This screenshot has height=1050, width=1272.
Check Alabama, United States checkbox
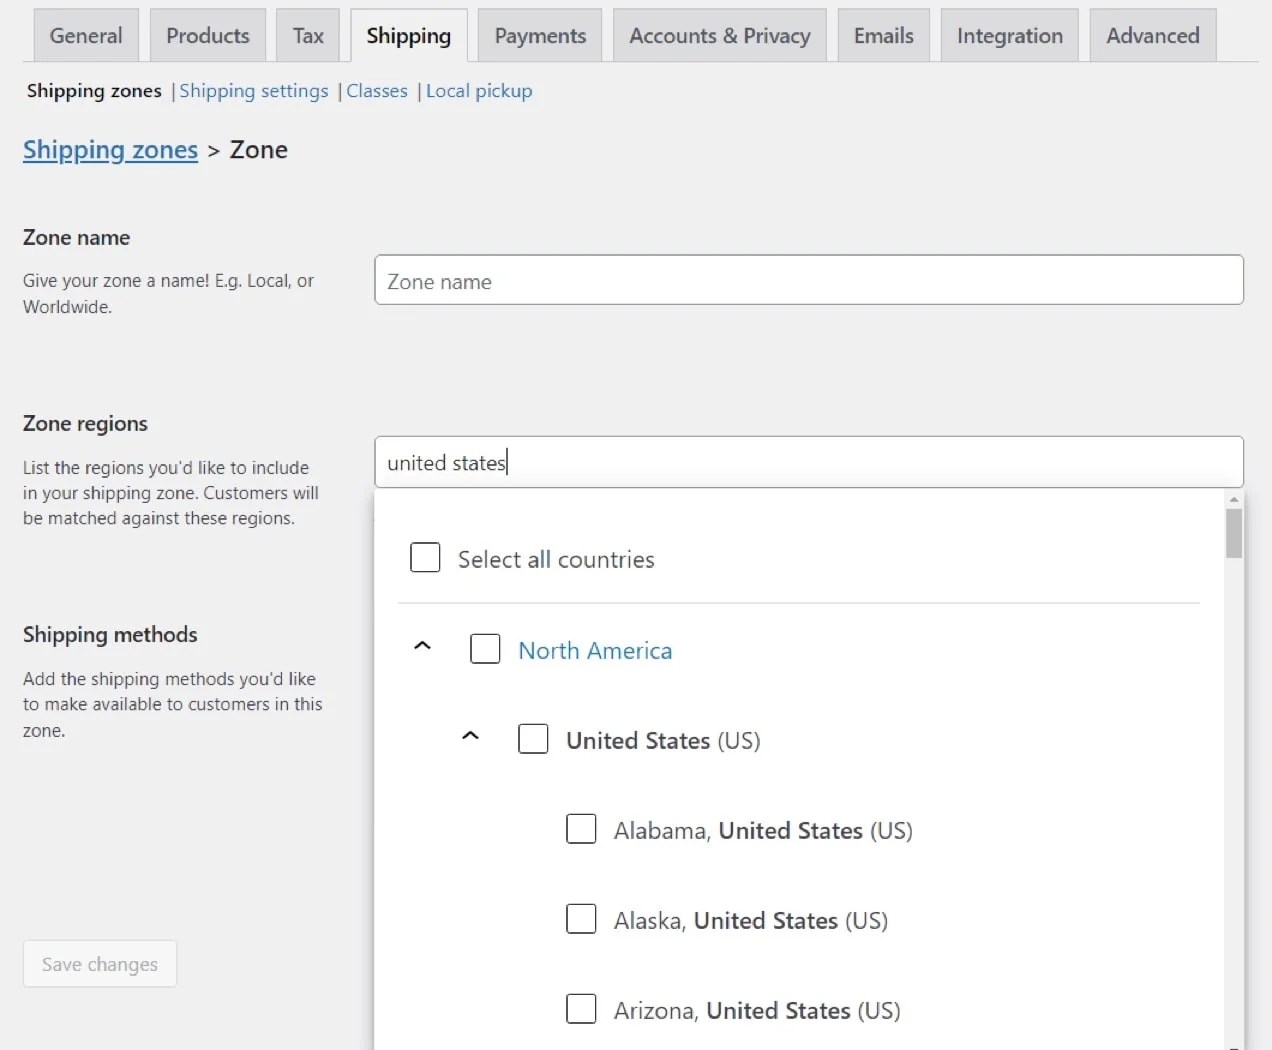click(581, 829)
